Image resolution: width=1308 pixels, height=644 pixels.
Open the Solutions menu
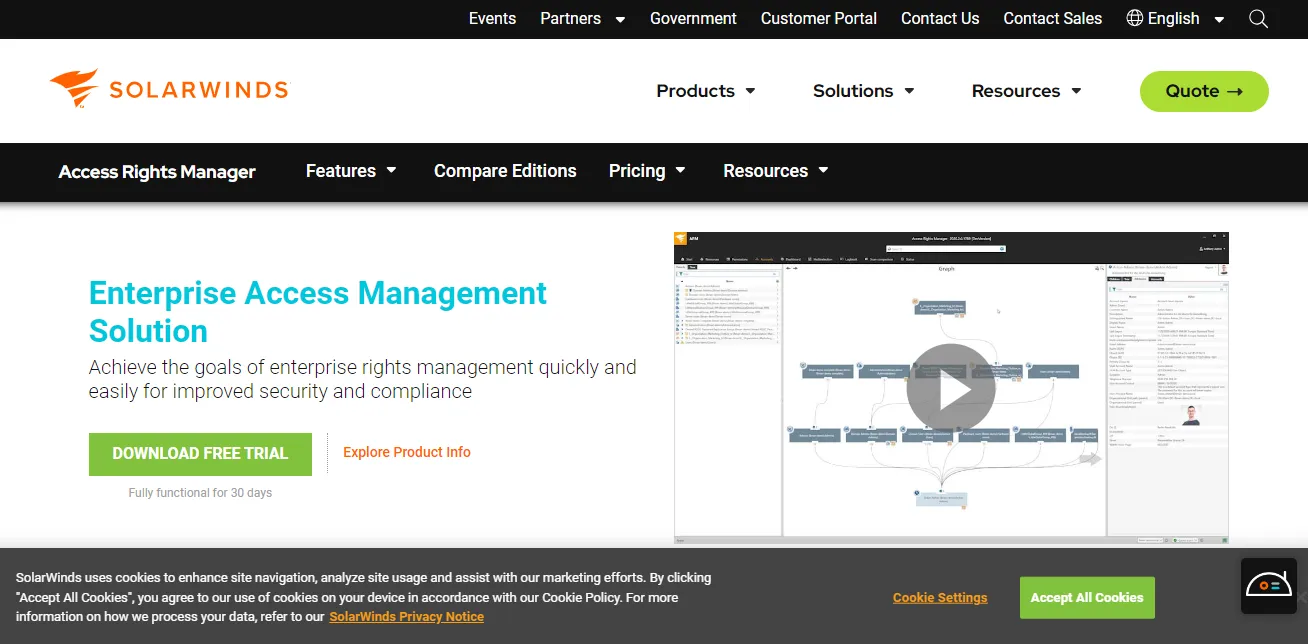[863, 91]
